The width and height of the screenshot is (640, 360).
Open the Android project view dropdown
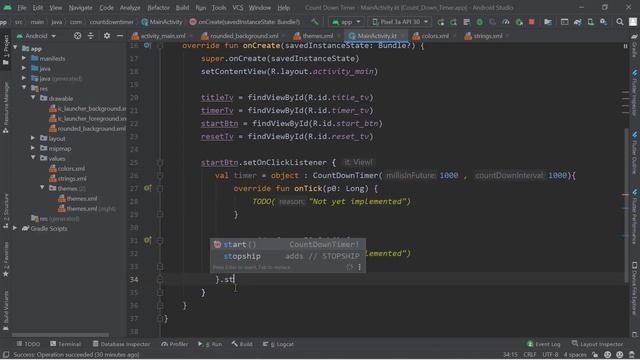[36, 36]
